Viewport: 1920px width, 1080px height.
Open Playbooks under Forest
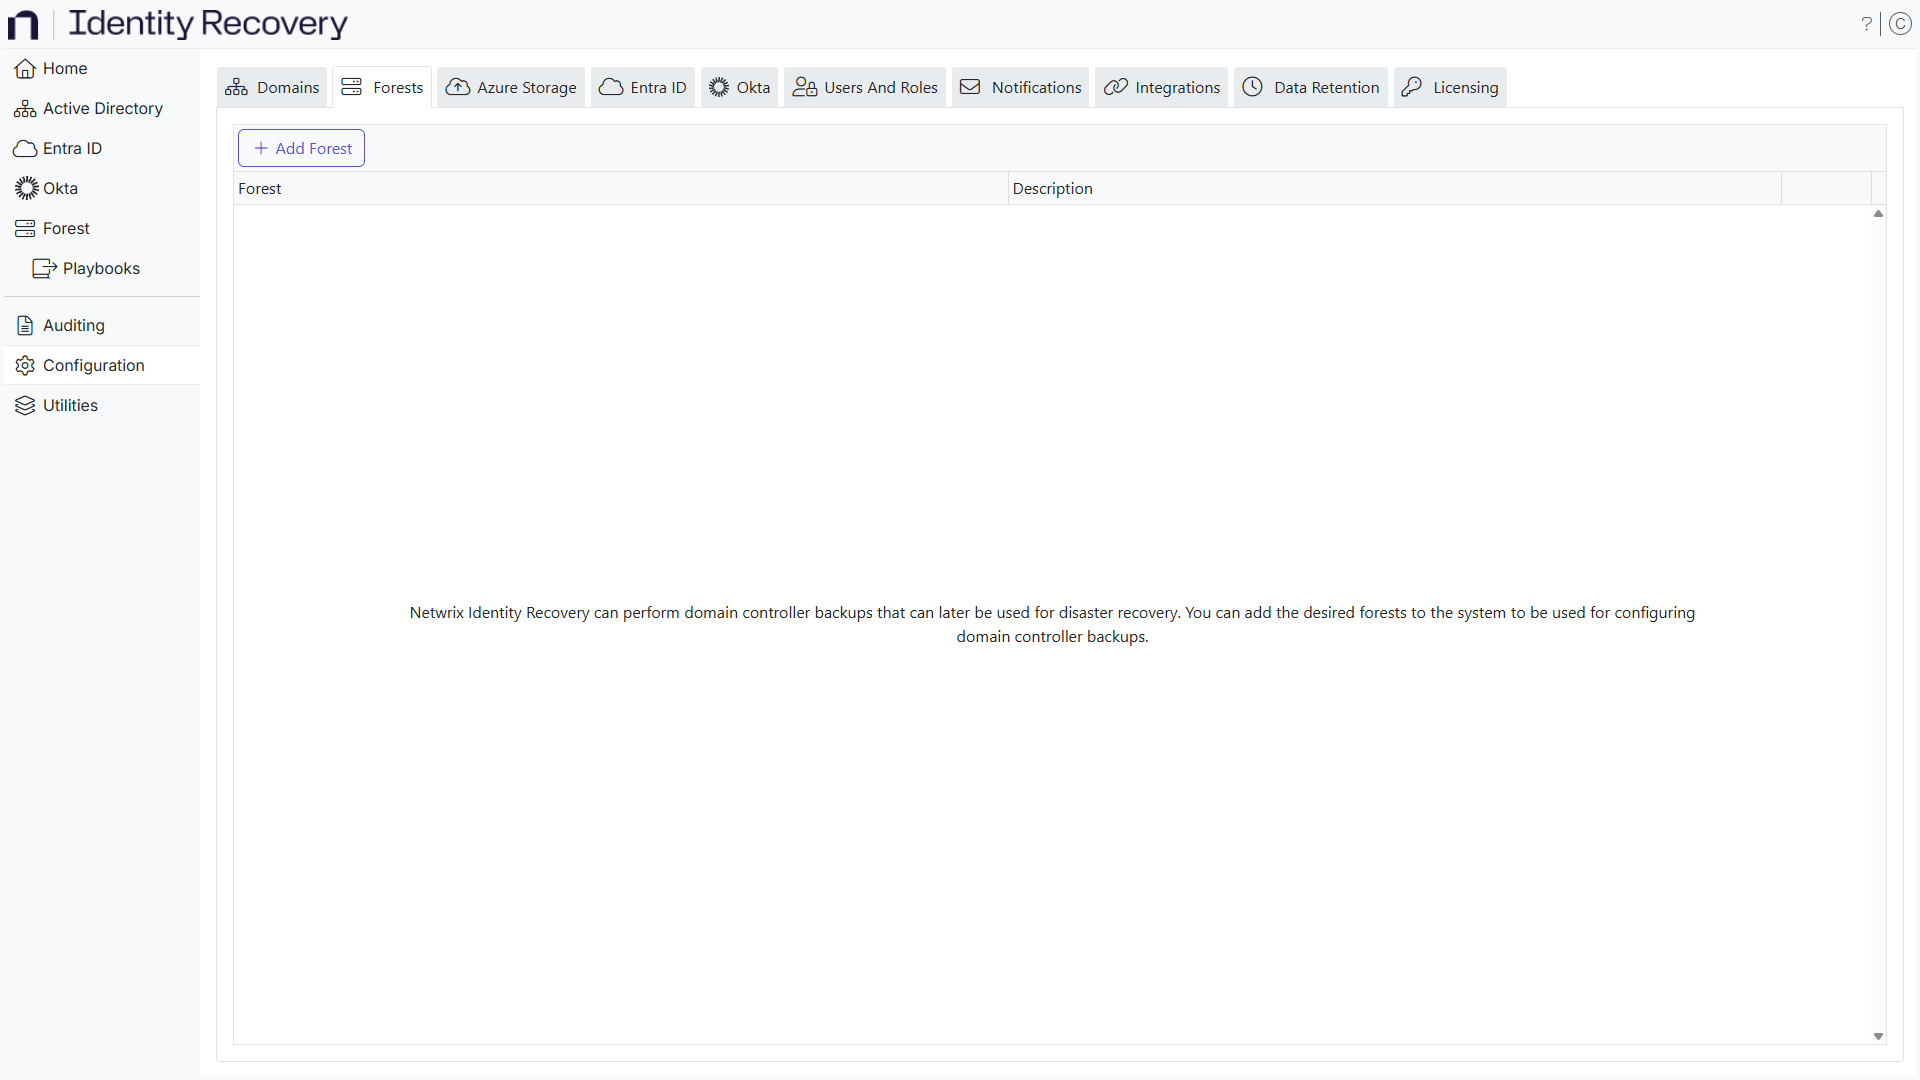point(100,268)
